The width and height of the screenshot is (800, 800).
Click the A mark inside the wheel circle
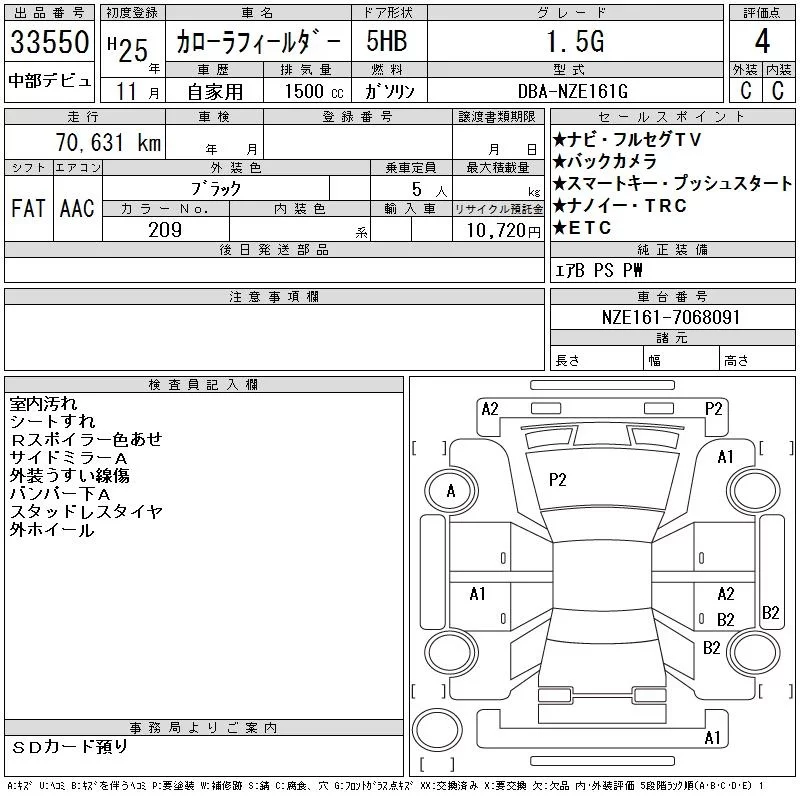451,491
